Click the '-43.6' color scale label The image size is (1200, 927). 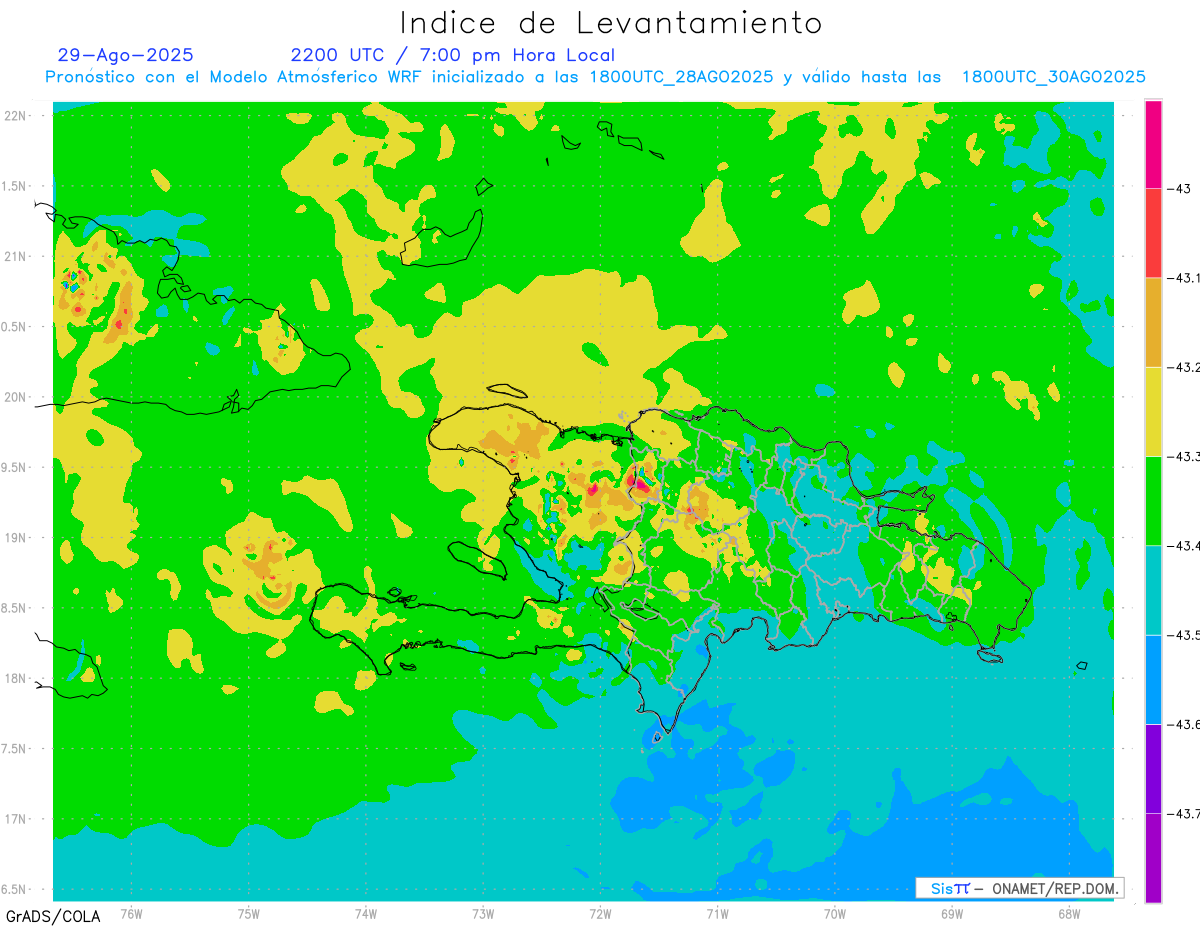[x=1184, y=724]
